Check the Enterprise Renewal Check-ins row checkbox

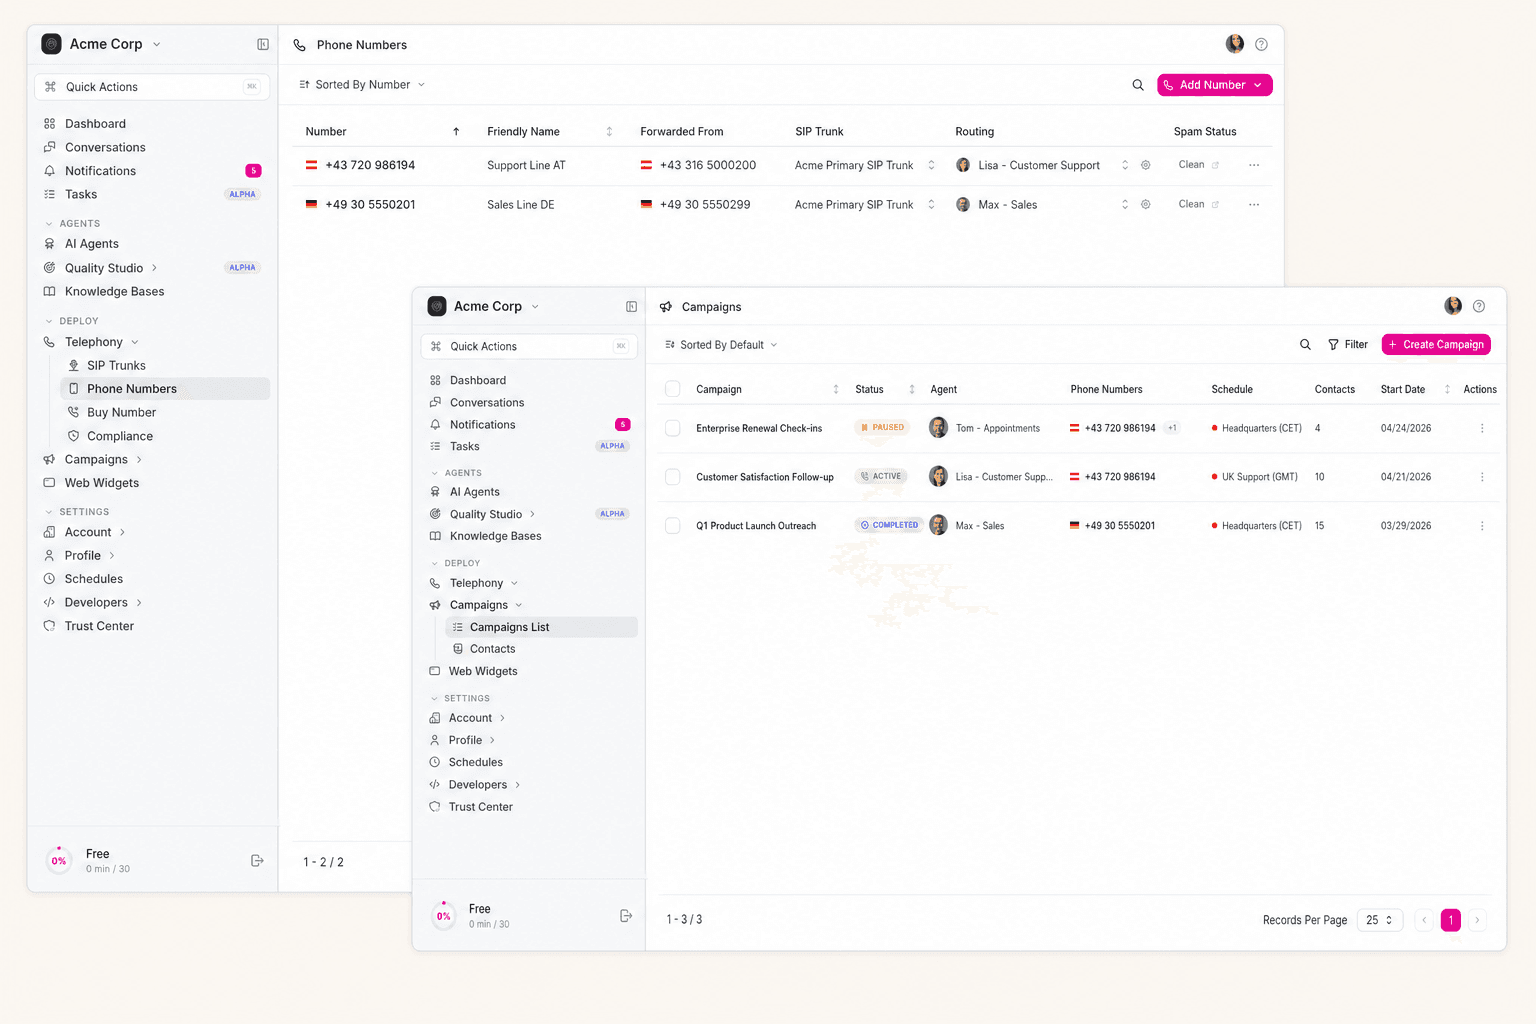(672, 427)
